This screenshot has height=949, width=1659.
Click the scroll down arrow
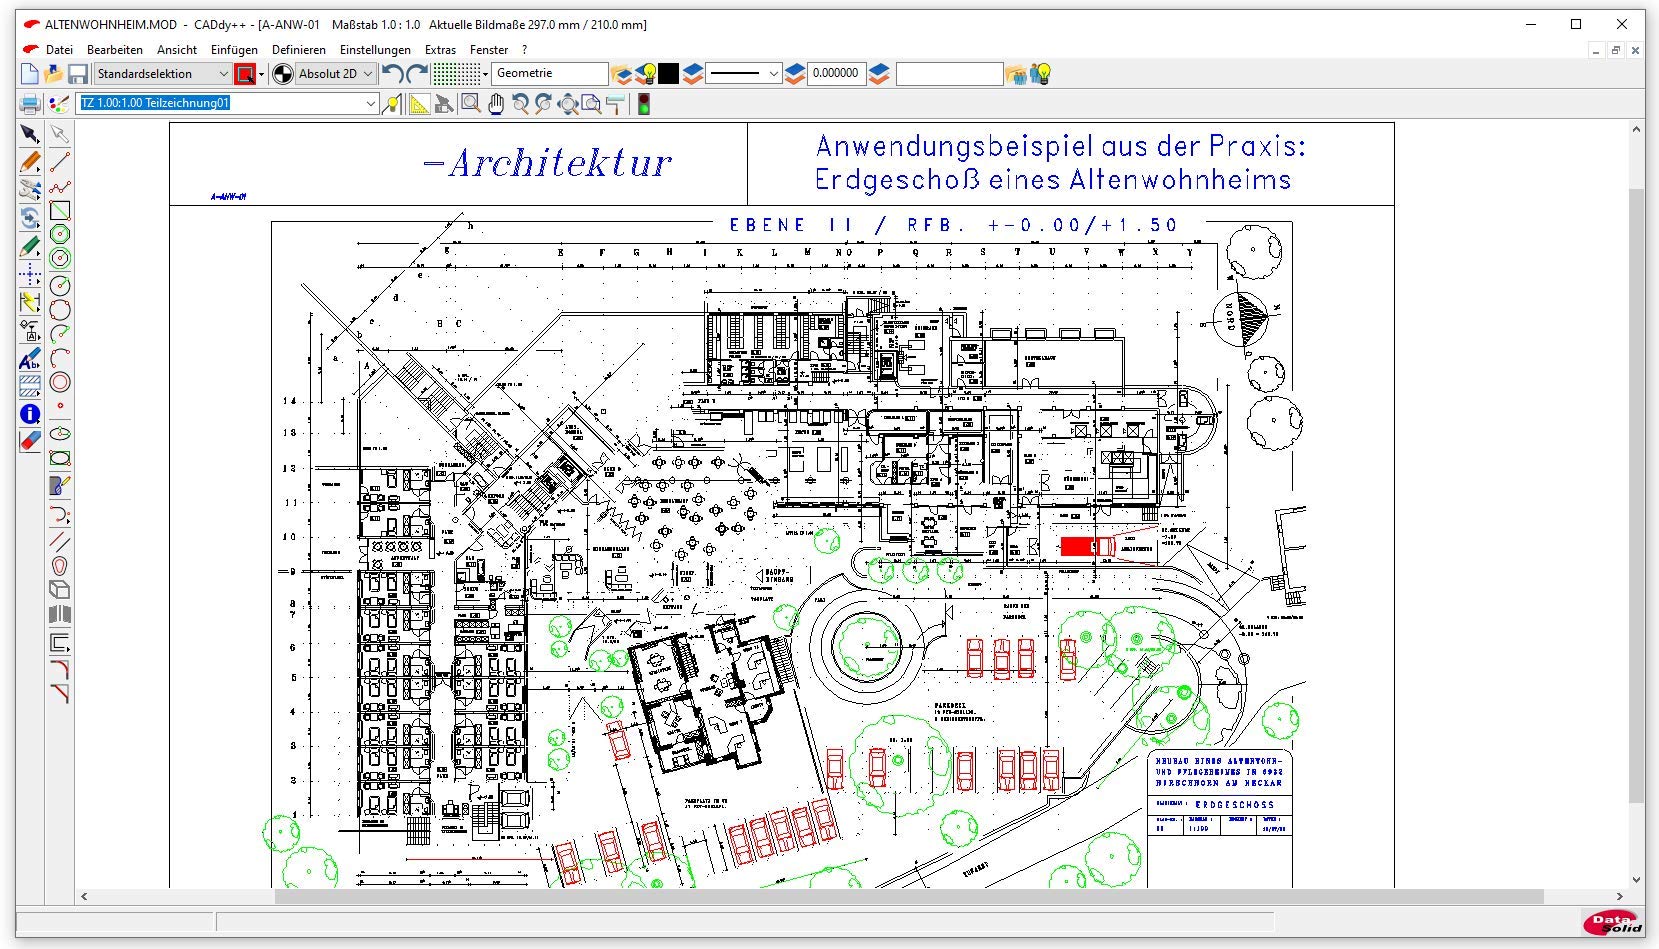click(1636, 880)
